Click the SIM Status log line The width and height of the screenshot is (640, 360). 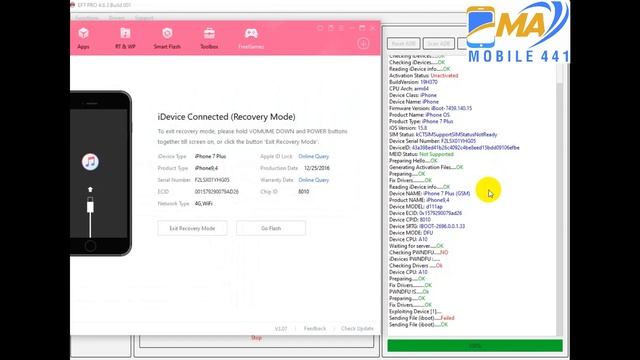(443, 134)
